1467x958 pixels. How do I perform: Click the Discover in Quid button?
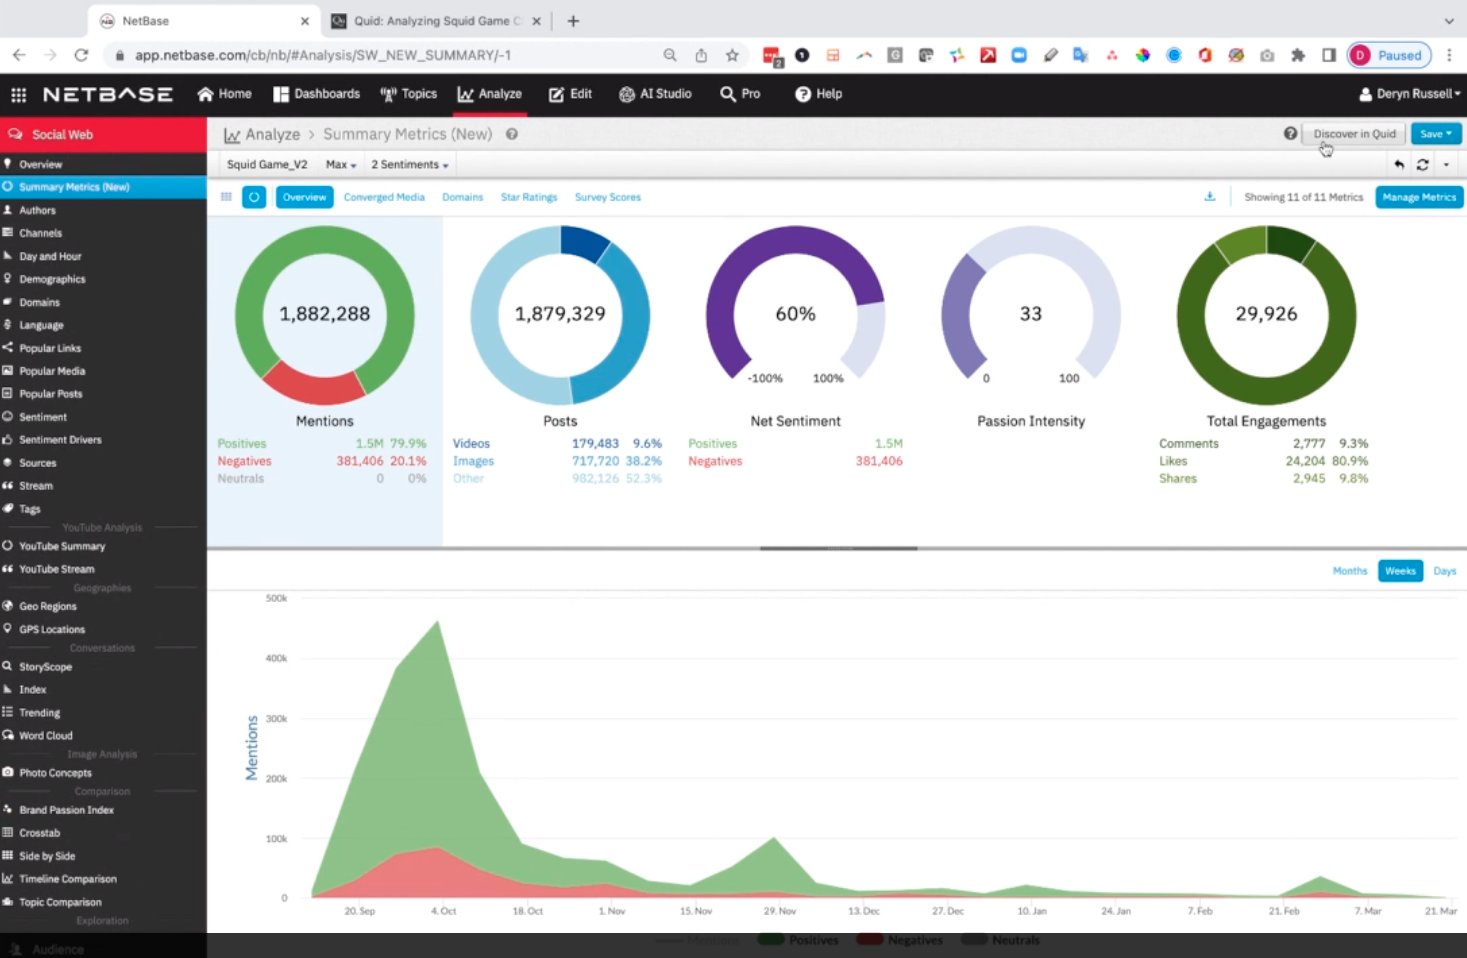tap(1354, 133)
